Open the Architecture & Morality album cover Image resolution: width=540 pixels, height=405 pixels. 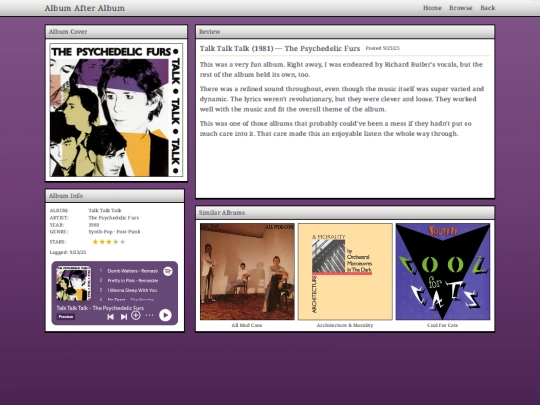345,272
